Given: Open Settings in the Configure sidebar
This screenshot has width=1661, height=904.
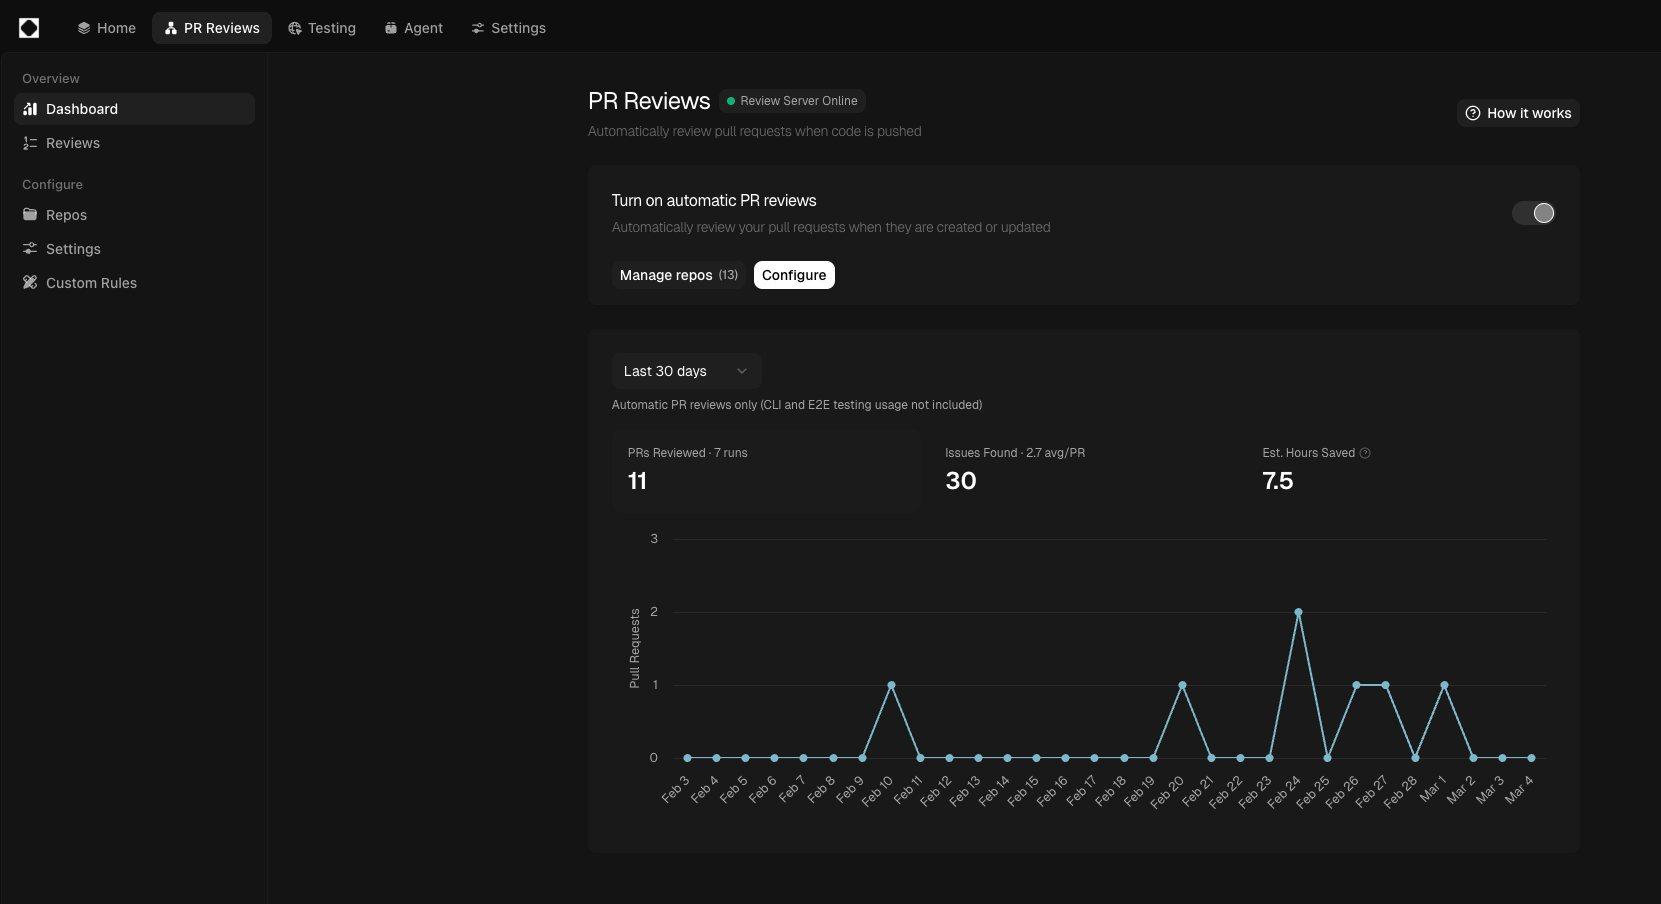Looking at the screenshot, I should (73, 249).
